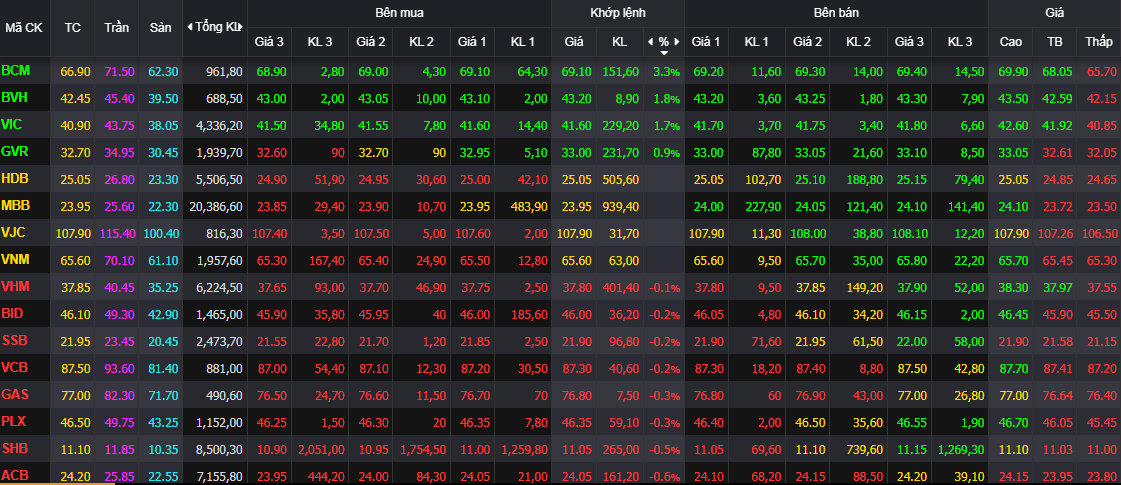Screen dimensions: 1121x485
Task: Click VNM ceiling price 70.10
Action: click(x=119, y=260)
